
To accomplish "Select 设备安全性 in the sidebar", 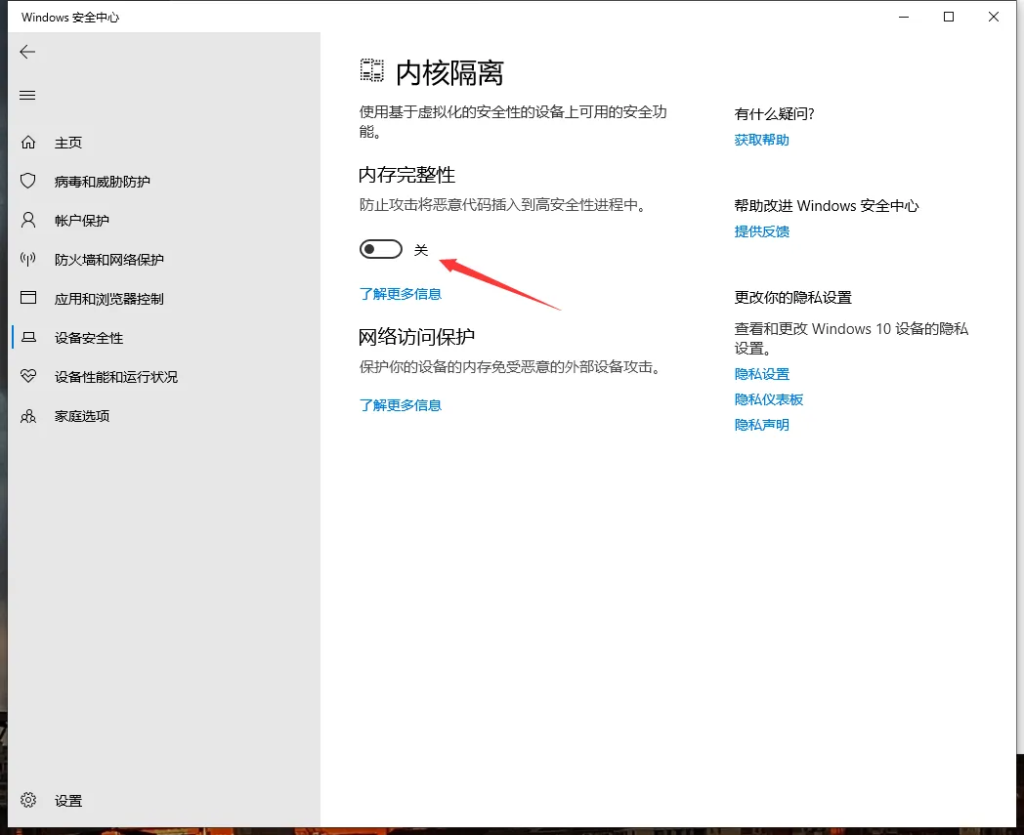I will click(89, 338).
